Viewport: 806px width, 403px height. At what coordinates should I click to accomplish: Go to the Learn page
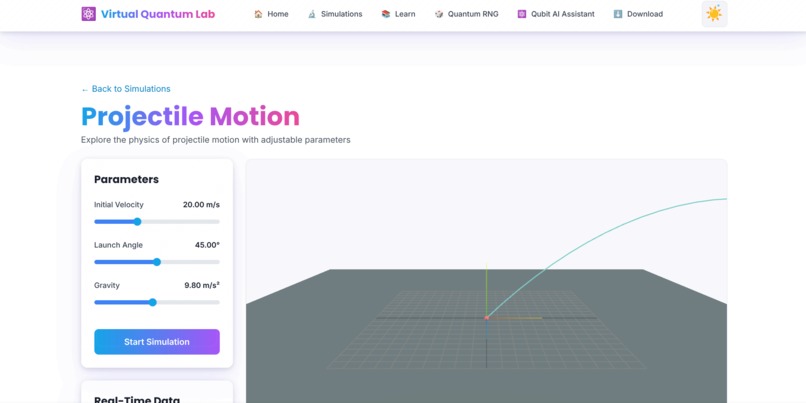[398, 14]
